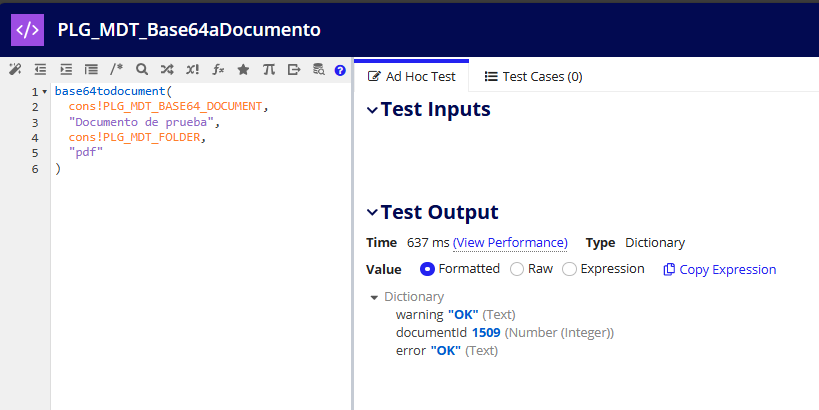
Task: Open search with the magnifier icon
Action: (142, 70)
